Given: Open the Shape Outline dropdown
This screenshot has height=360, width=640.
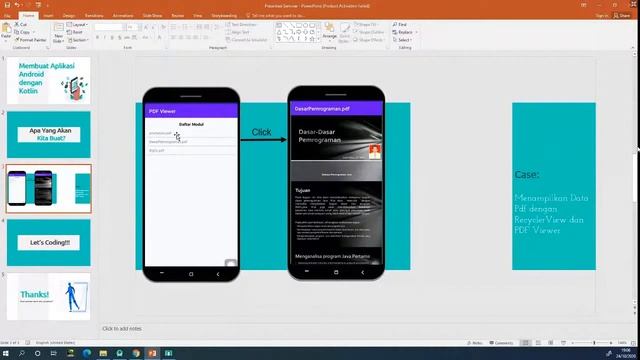Looking at the screenshot, I should tap(369, 32).
